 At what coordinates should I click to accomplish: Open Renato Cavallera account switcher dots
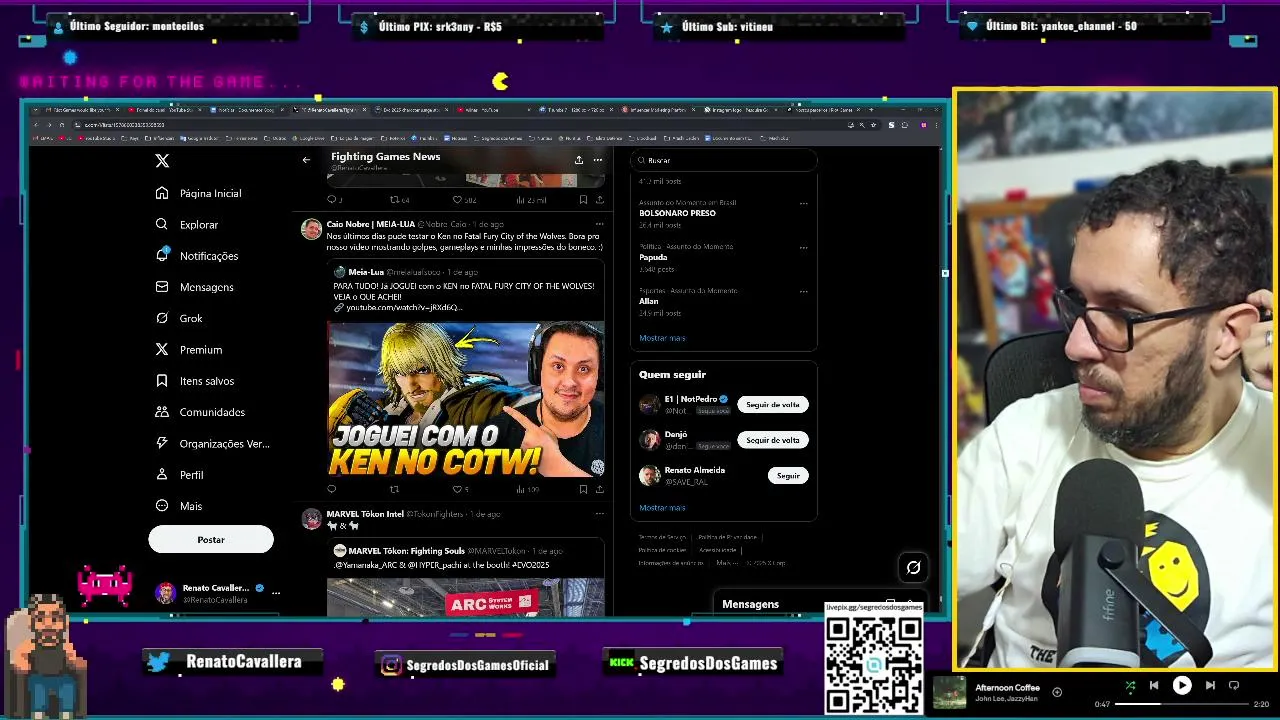[276, 593]
